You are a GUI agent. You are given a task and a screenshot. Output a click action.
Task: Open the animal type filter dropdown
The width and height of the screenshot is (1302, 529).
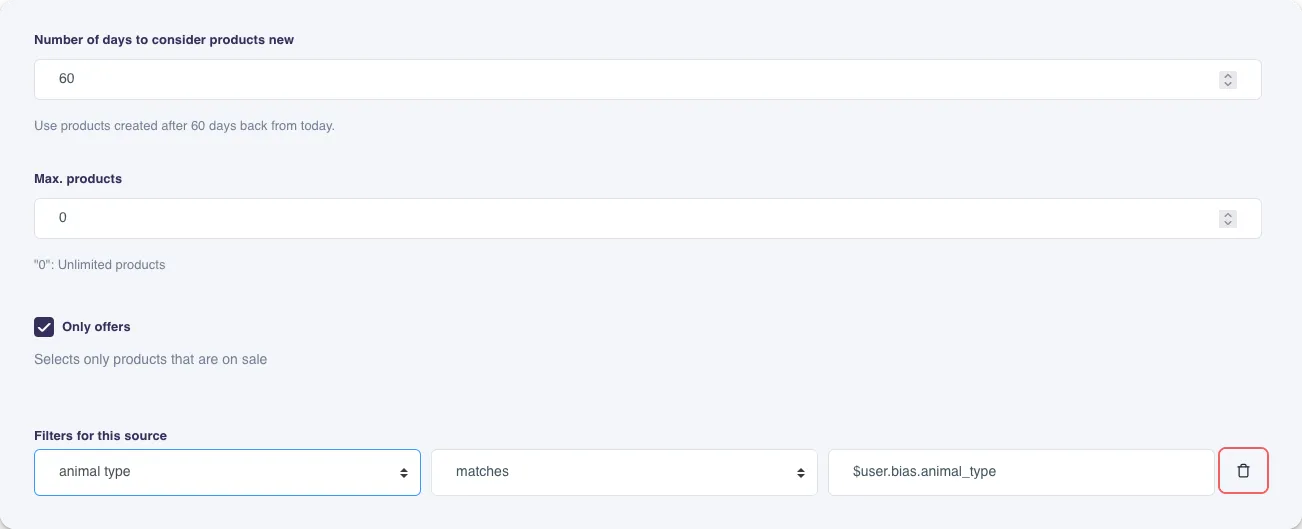coord(227,472)
